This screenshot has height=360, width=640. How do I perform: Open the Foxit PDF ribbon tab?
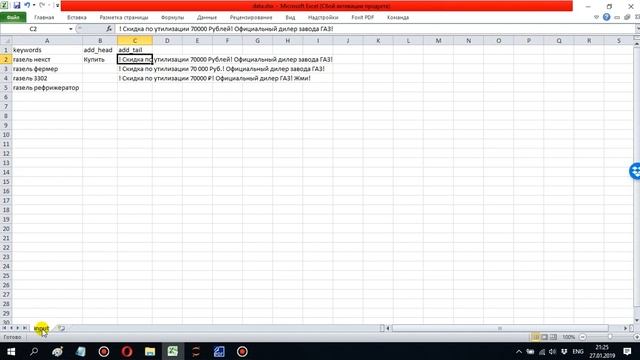362,18
